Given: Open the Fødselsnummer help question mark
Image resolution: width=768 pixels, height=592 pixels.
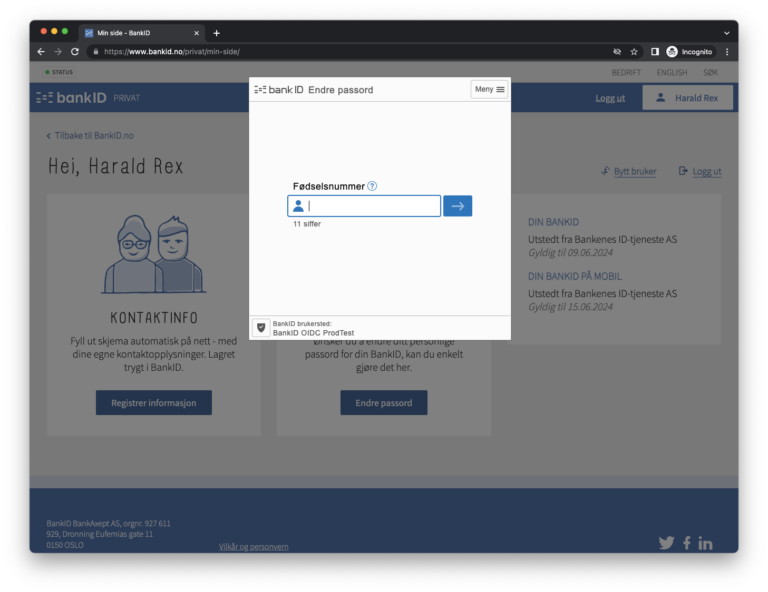Looking at the screenshot, I should tap(372, 186).
